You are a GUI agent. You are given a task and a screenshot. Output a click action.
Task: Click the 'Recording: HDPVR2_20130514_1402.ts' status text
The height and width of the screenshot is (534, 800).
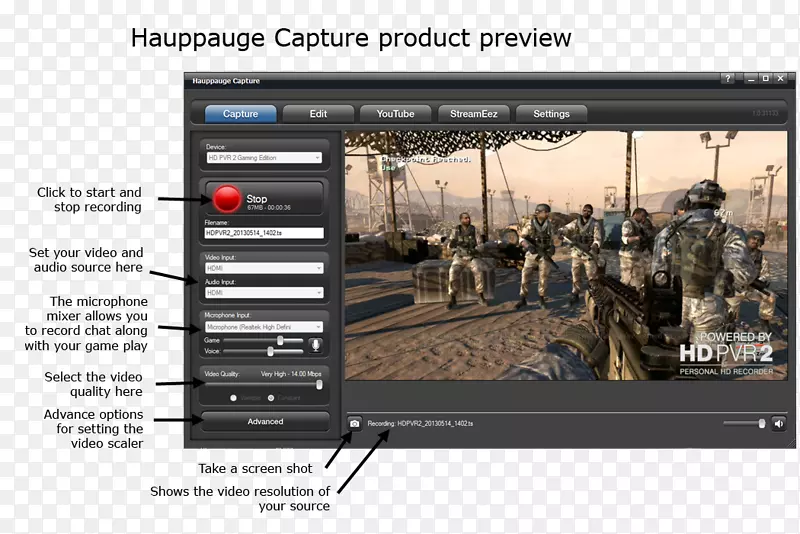420,423
